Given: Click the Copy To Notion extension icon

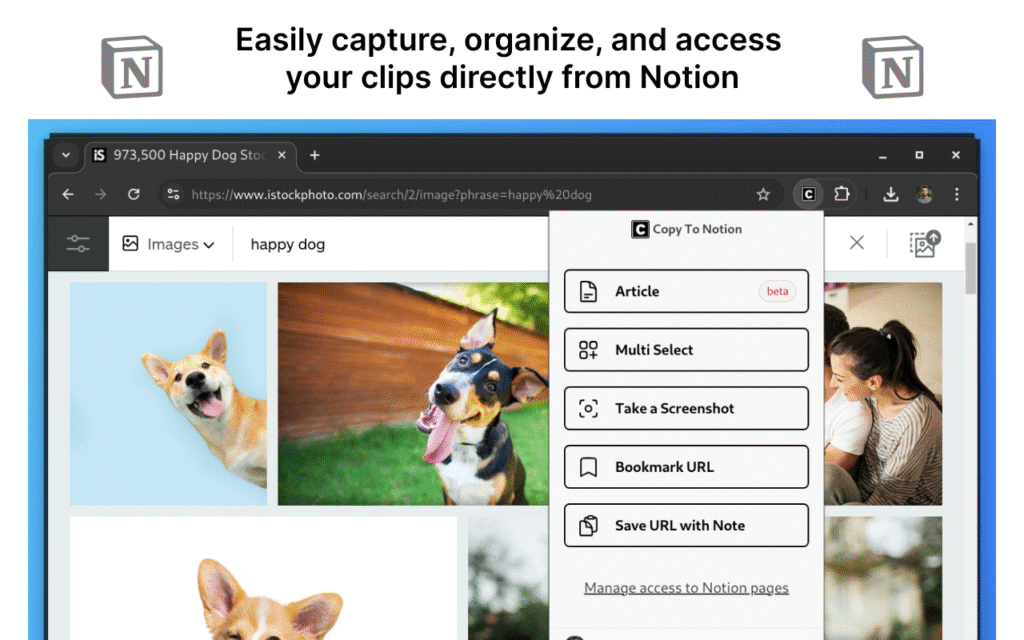Looking at the screenshot, I should point(809,195).
